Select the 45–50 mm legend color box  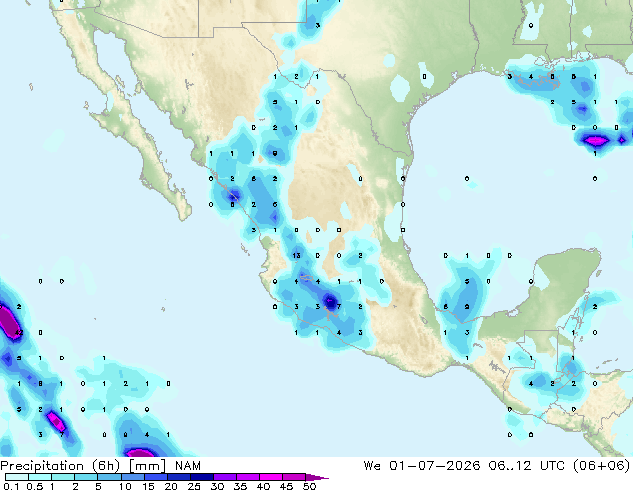(294, 477)
